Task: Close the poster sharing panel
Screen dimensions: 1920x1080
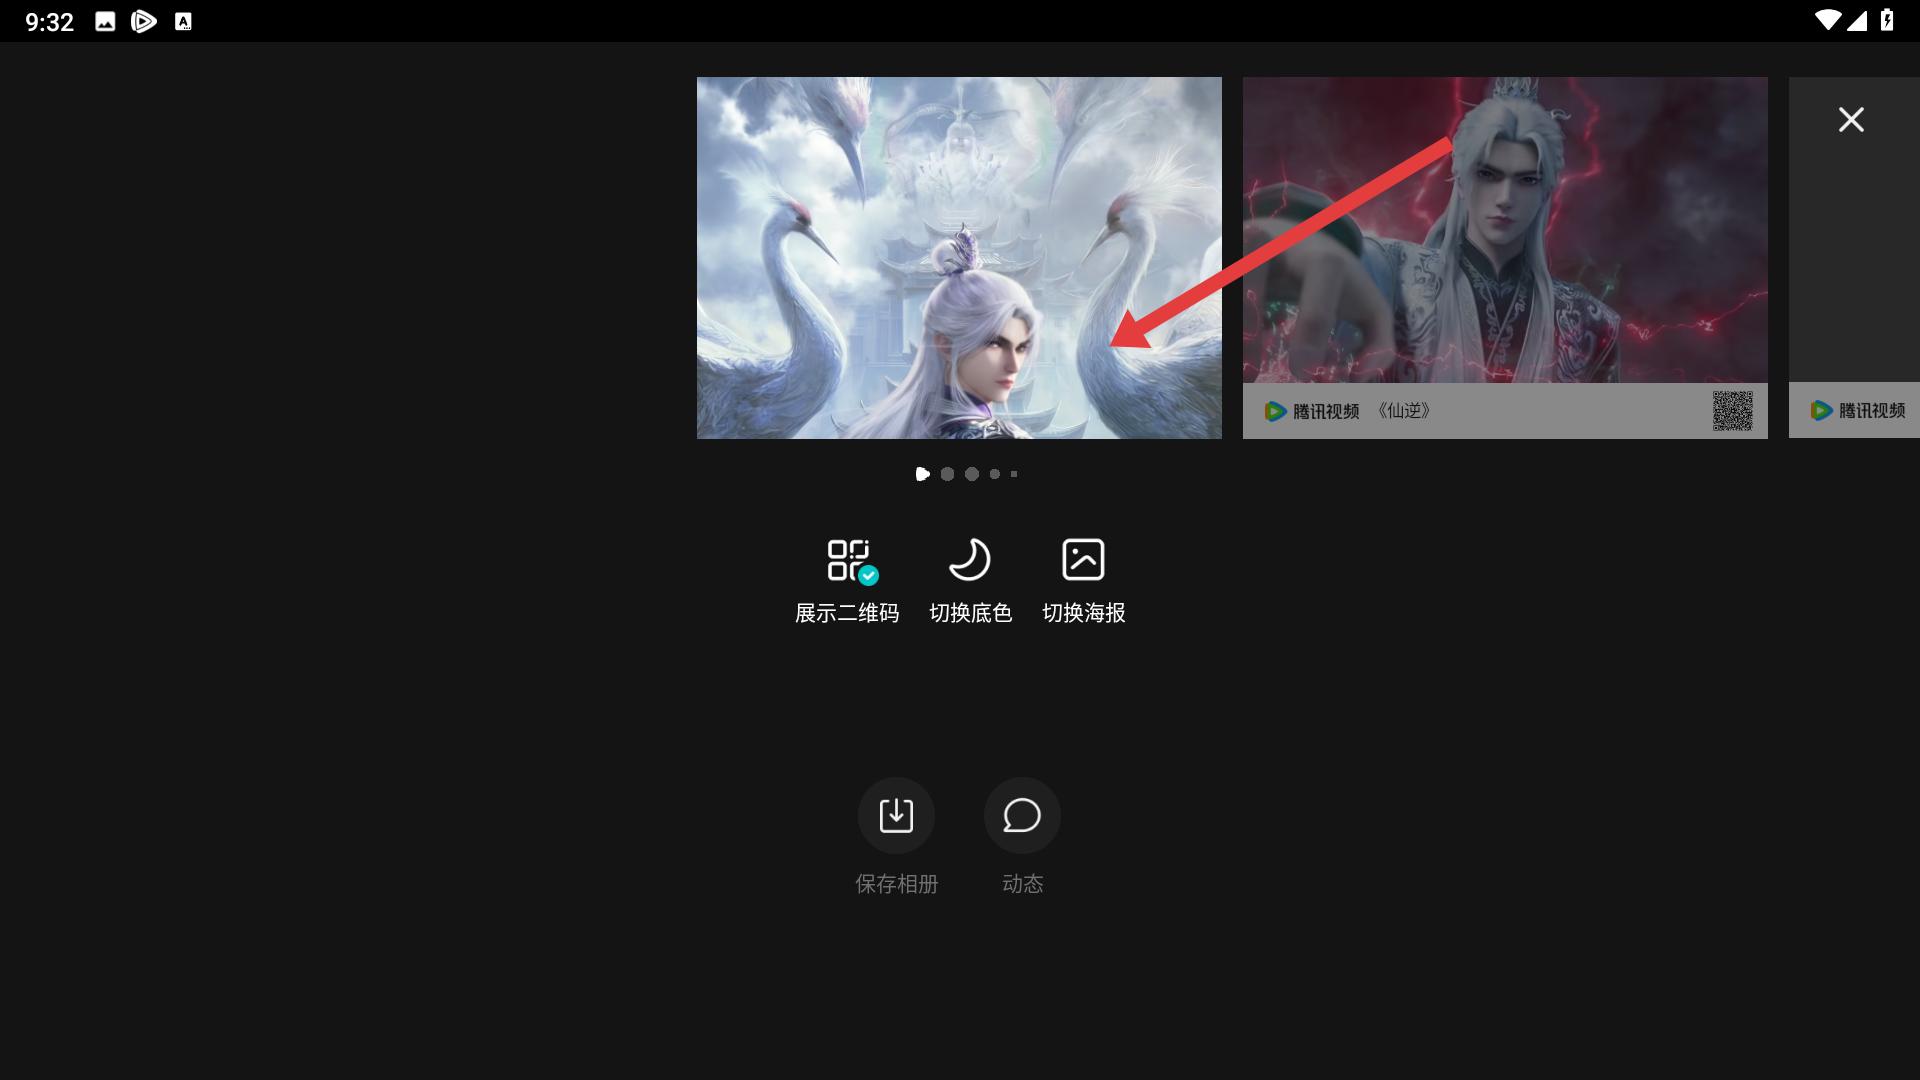Action: (x=1851, y=120)
